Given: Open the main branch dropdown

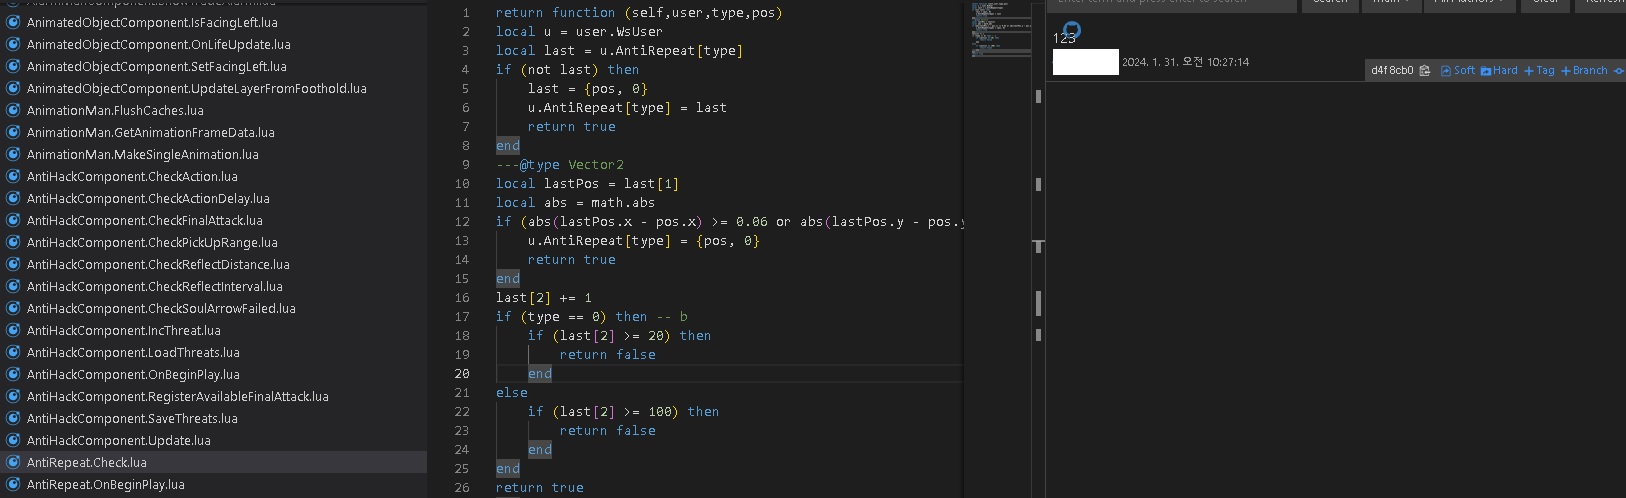Looking at the screenshot, I should (x=1391, y=3).
